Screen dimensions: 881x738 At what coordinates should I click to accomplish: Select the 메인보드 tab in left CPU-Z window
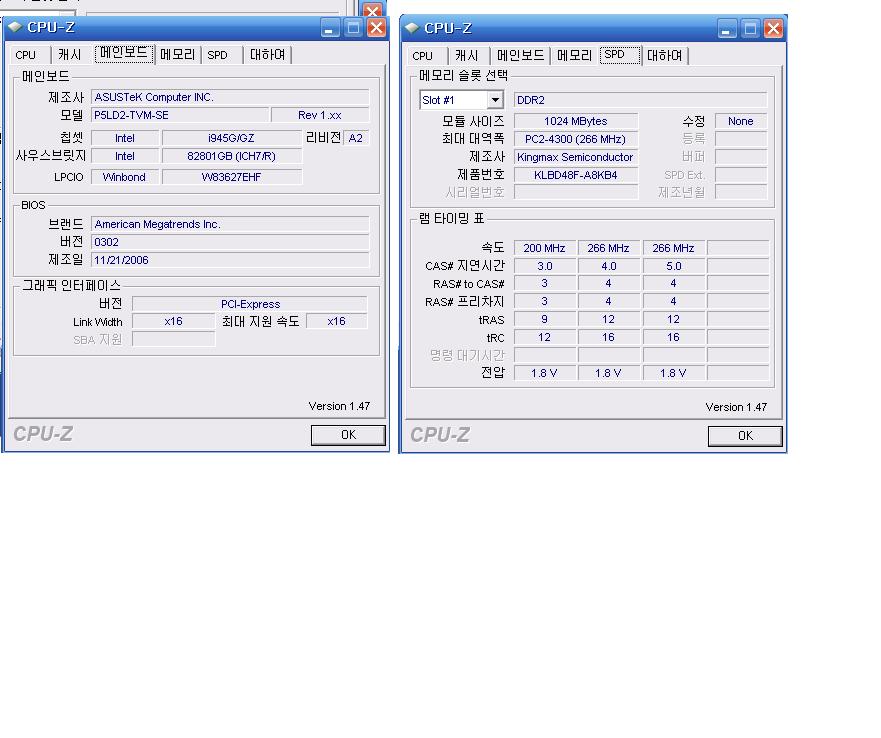click(x=124, y=53)
